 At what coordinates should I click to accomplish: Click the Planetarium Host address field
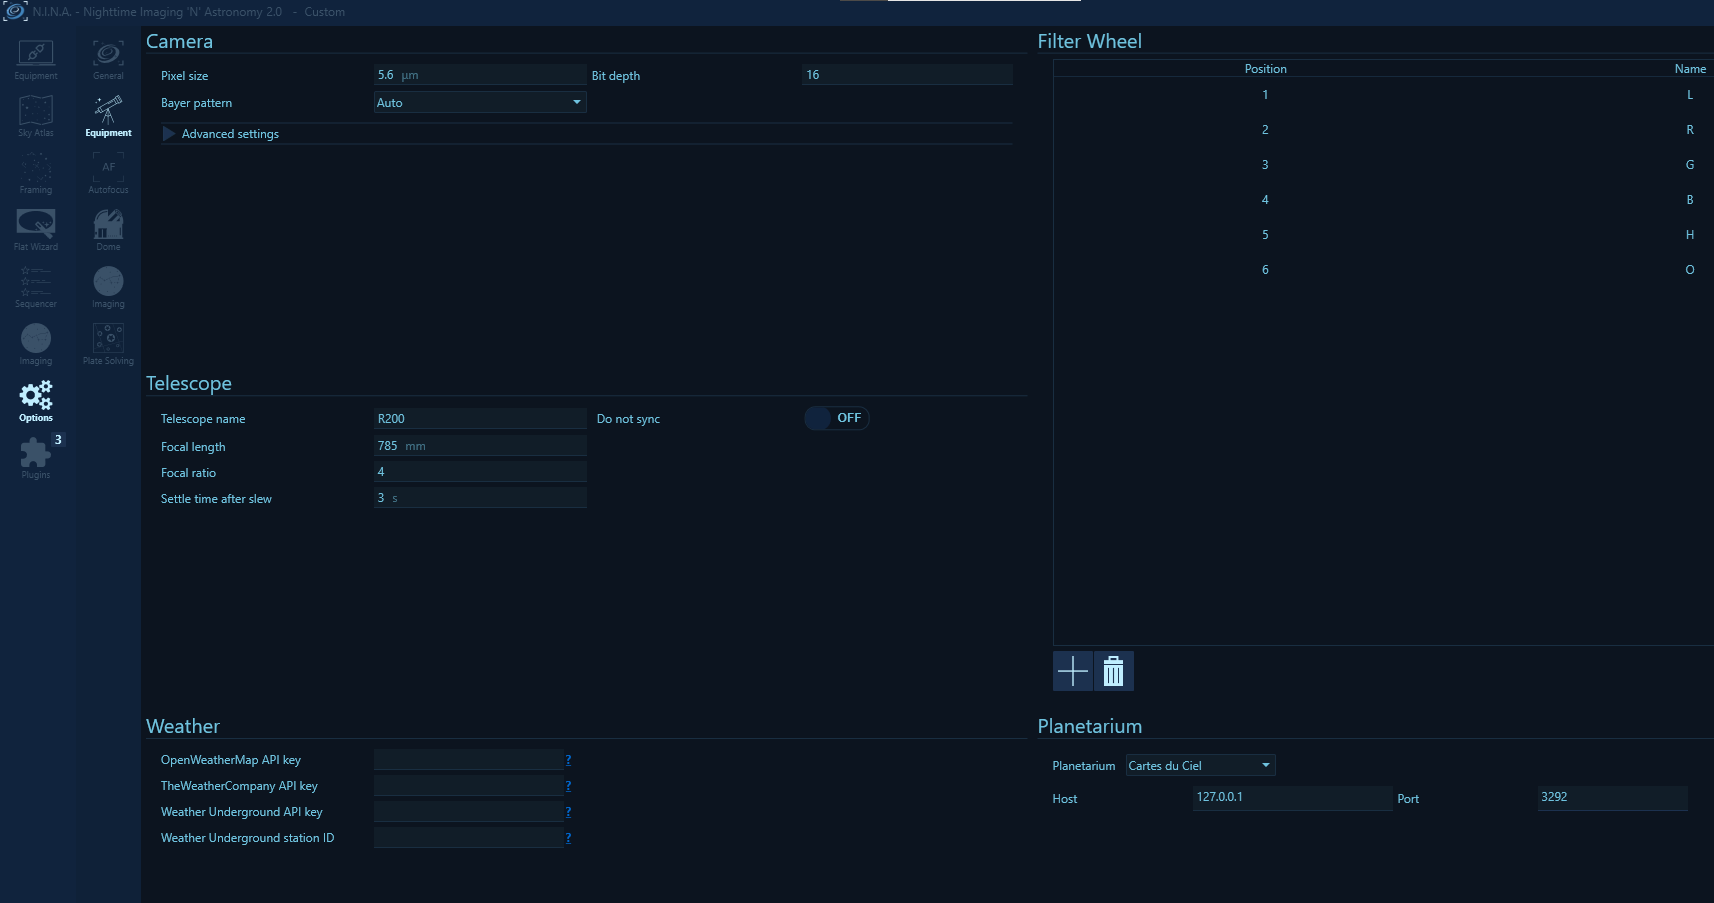pos(1291,797)
